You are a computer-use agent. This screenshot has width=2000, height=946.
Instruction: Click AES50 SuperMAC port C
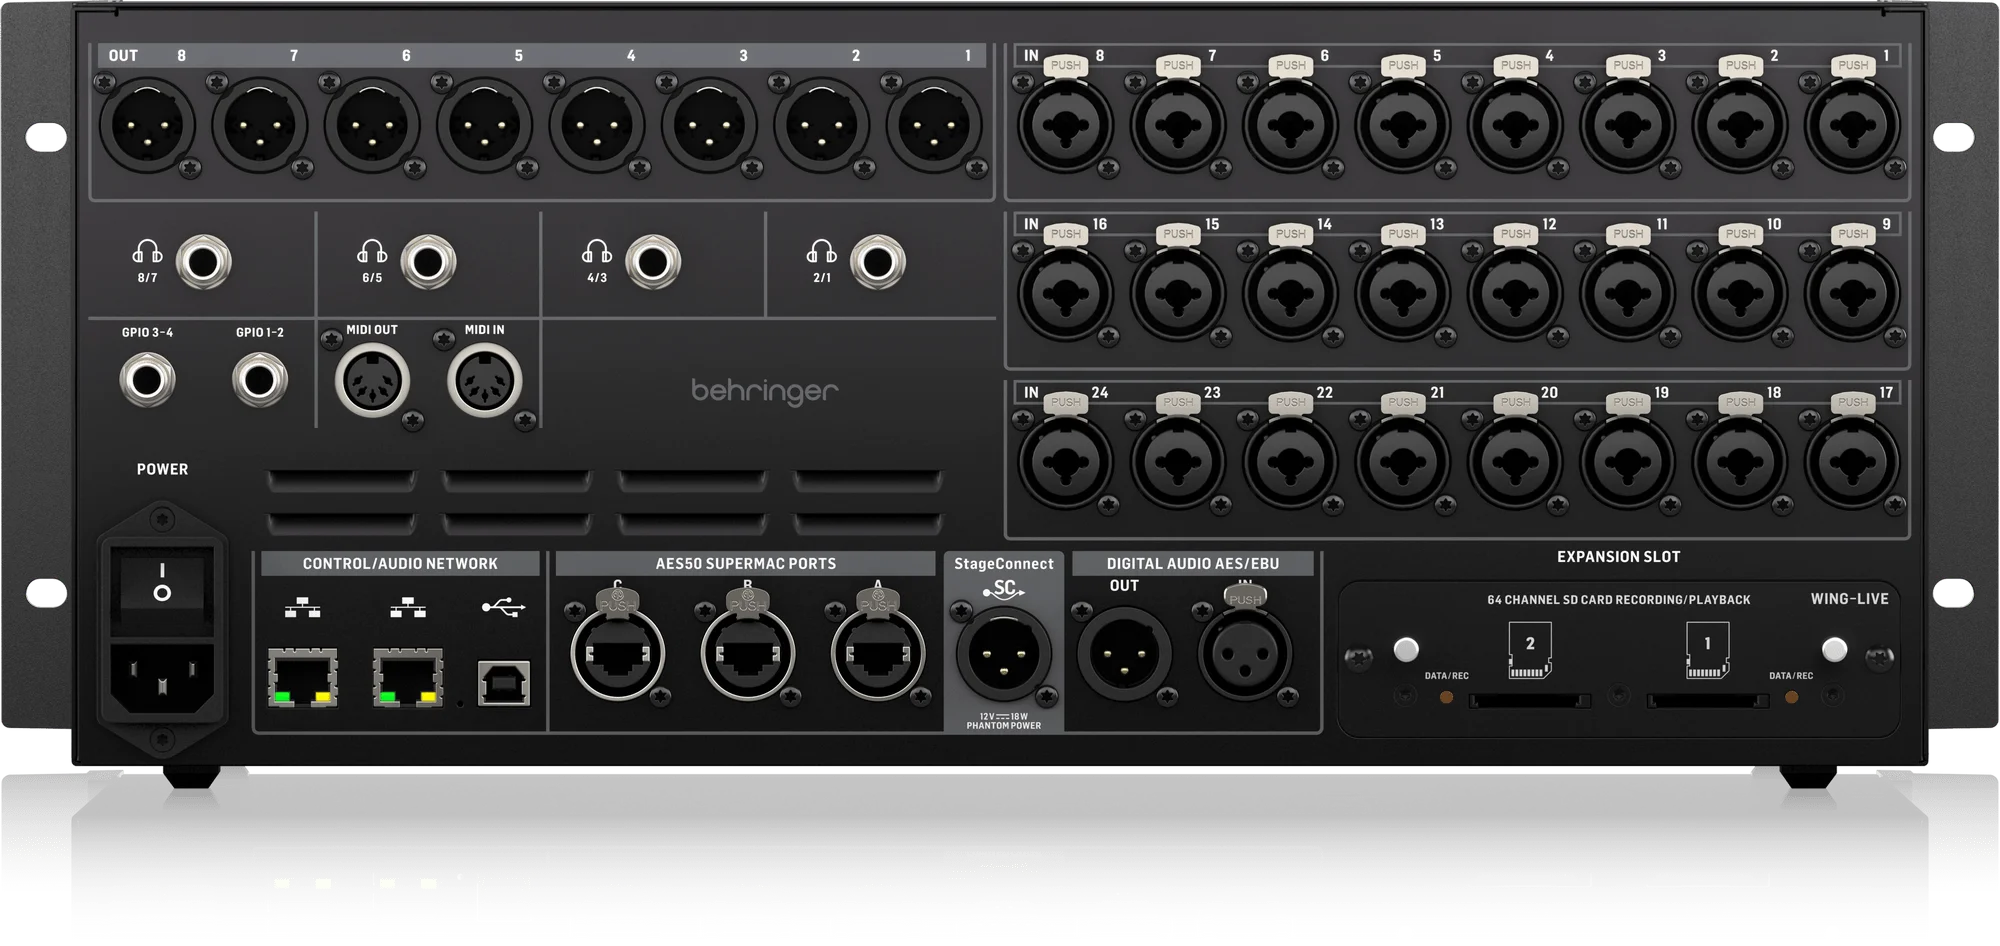(x=618, y=654)
